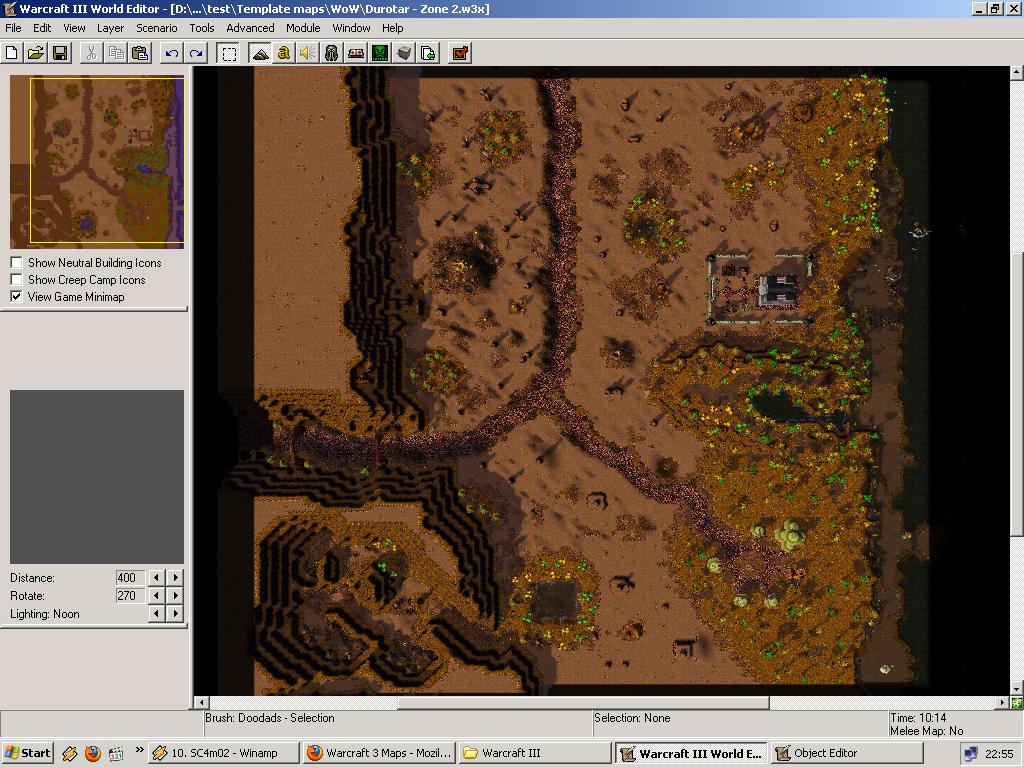Open the Advanced menu
The height and width of the screenshot is (768, 1024).
250,28
